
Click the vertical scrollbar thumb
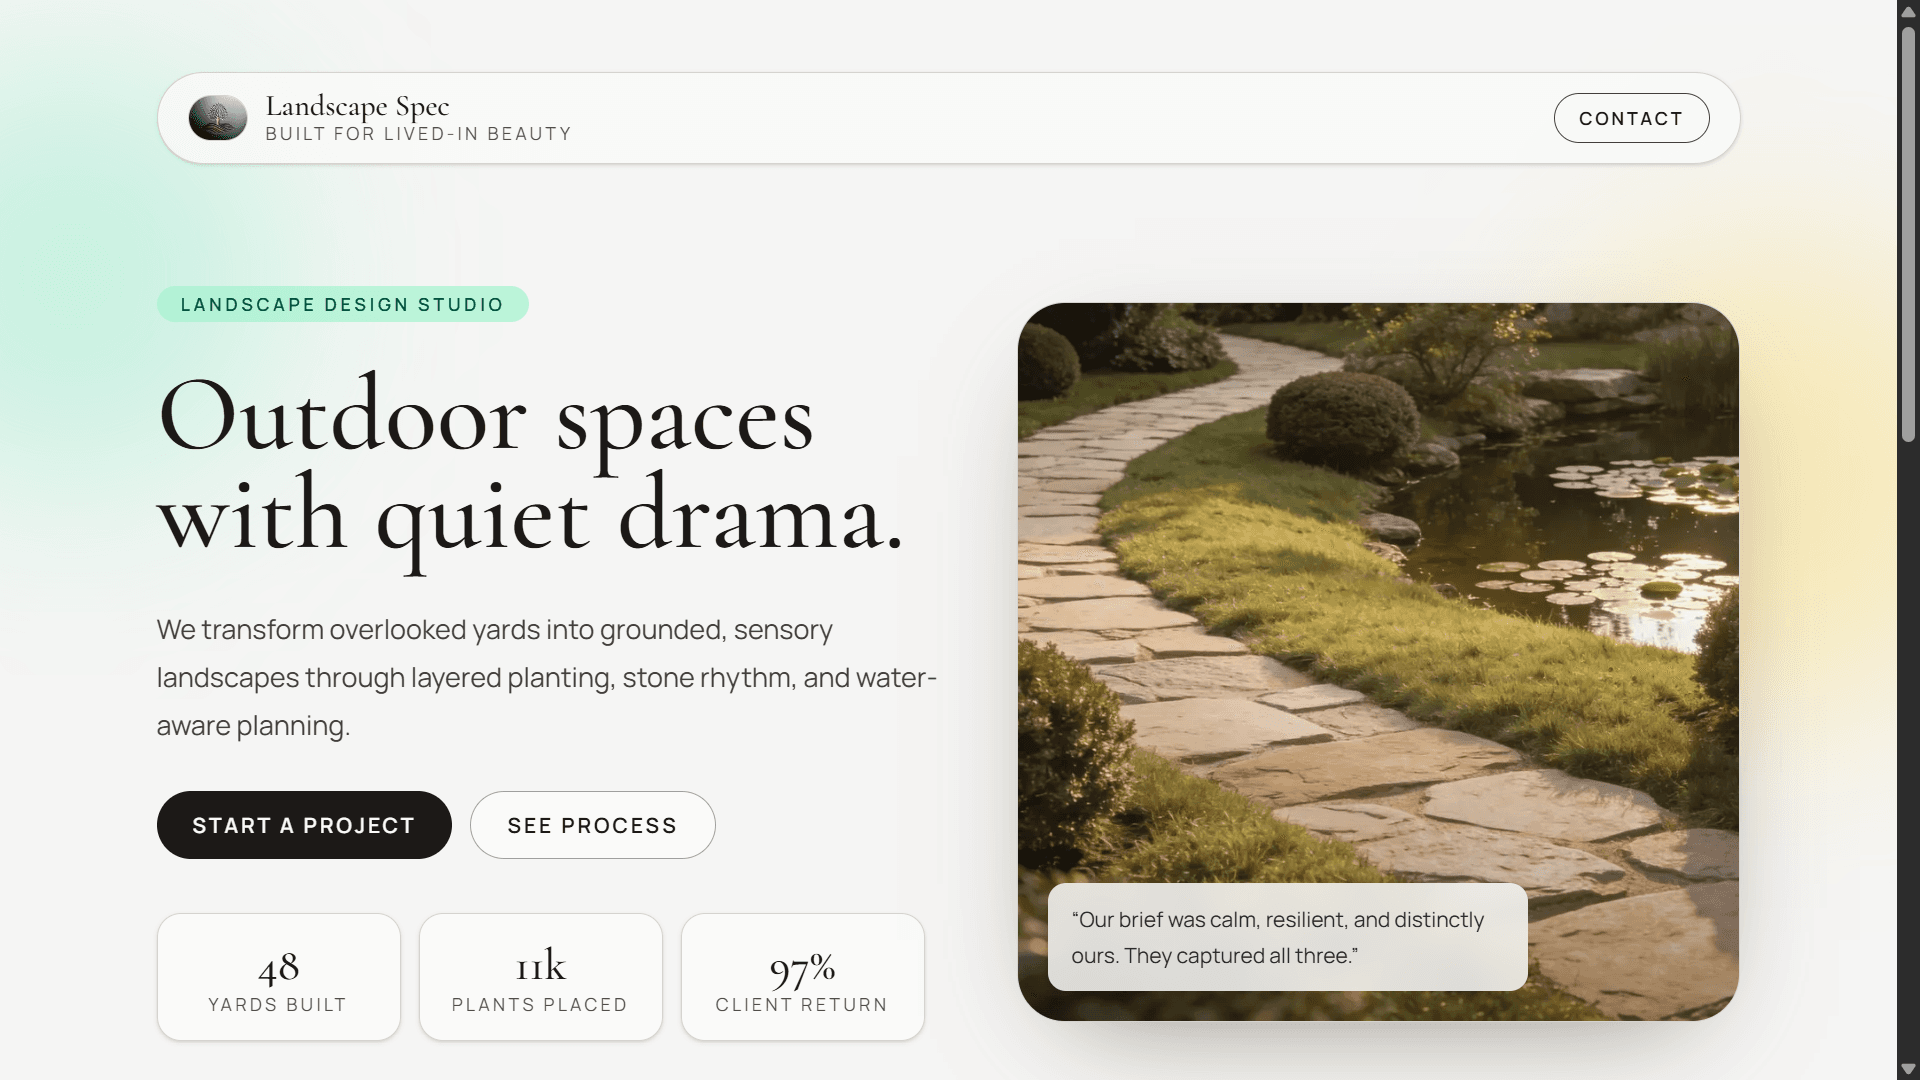click(x=1908, y=233)
